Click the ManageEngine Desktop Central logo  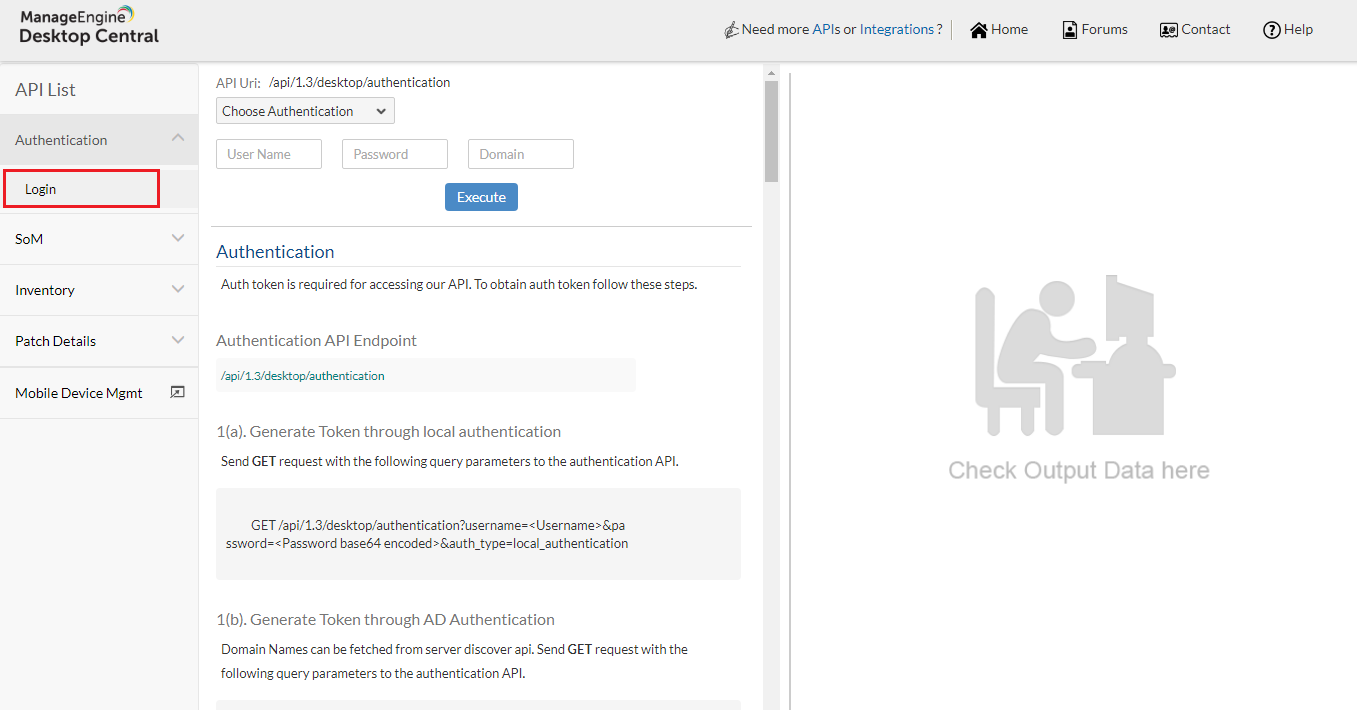point(89,26)
